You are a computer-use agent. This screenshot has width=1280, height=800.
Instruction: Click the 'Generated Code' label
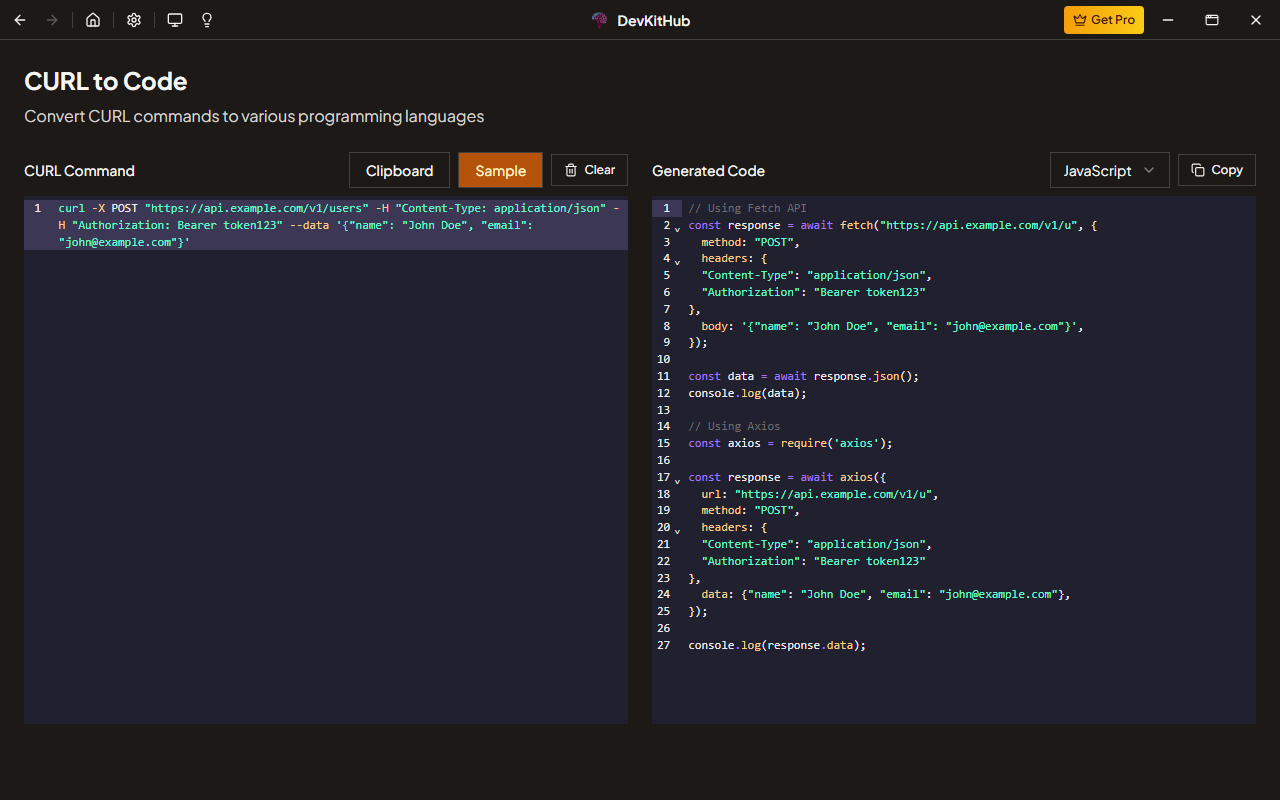point(708,171)
